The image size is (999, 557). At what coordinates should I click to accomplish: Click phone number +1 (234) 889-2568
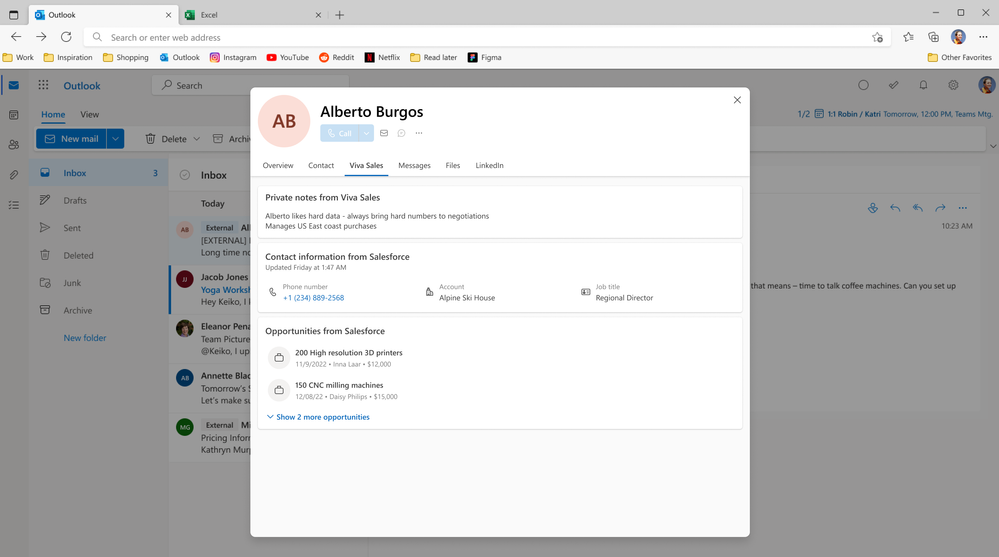(313, 298)
